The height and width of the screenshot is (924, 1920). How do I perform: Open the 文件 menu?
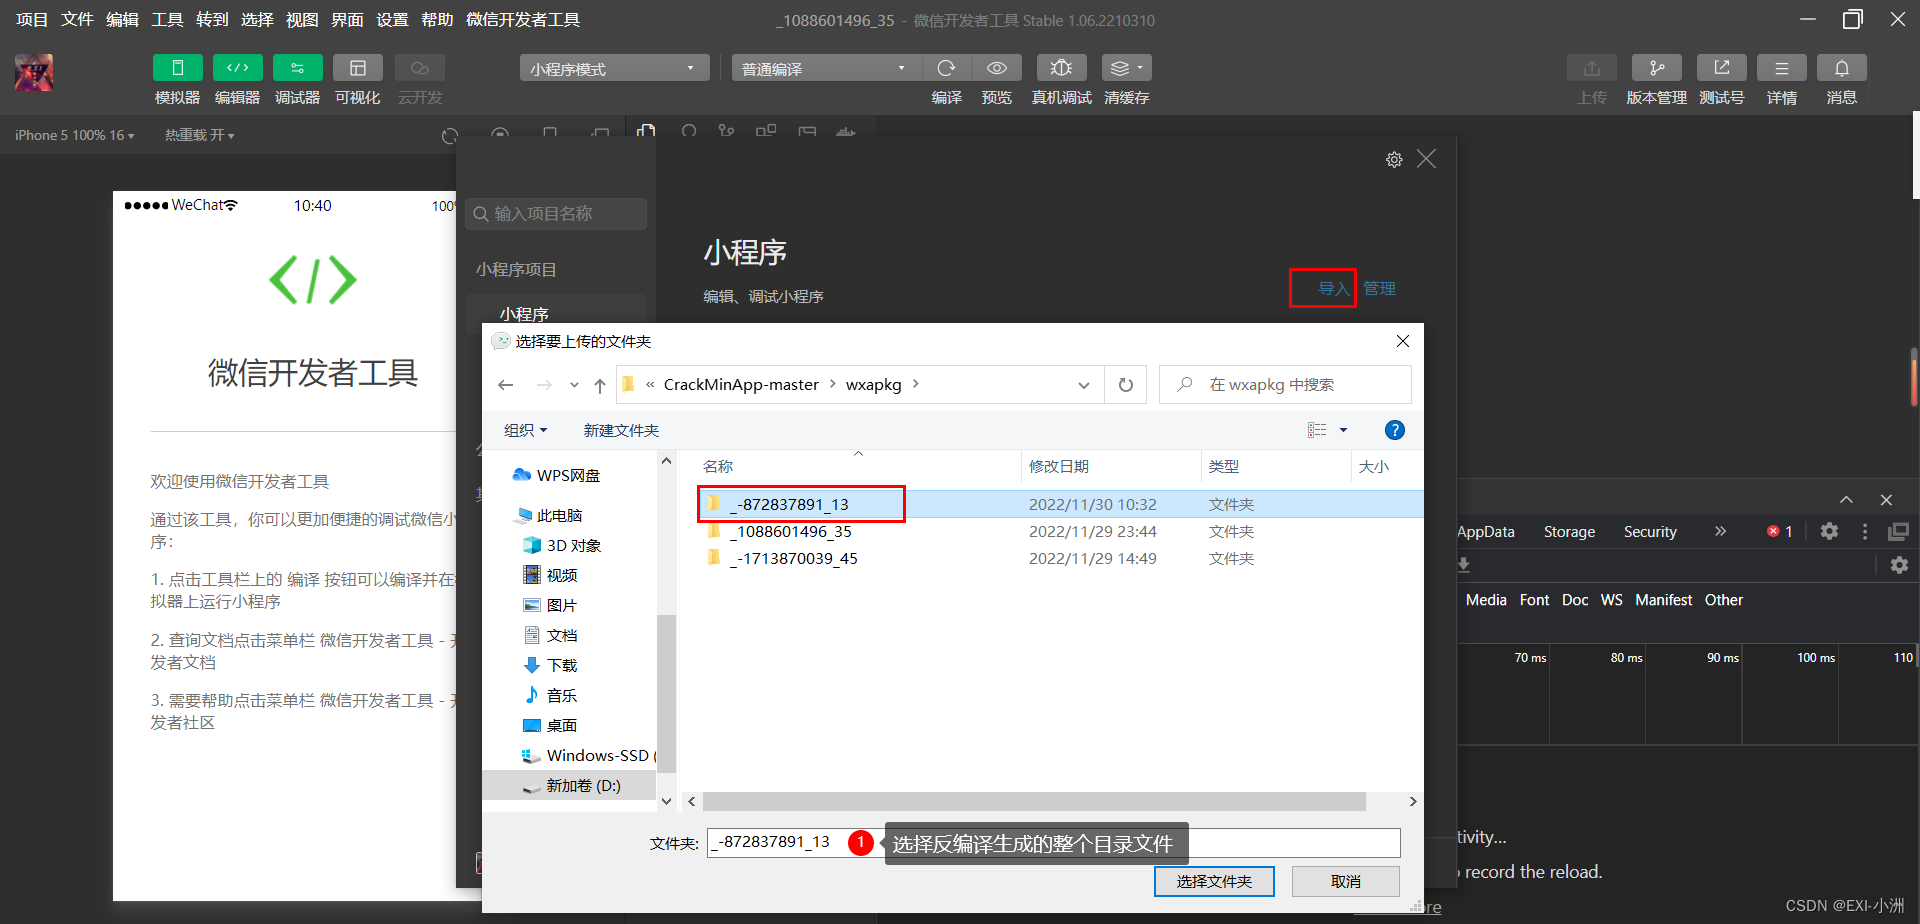coord(77,20)
